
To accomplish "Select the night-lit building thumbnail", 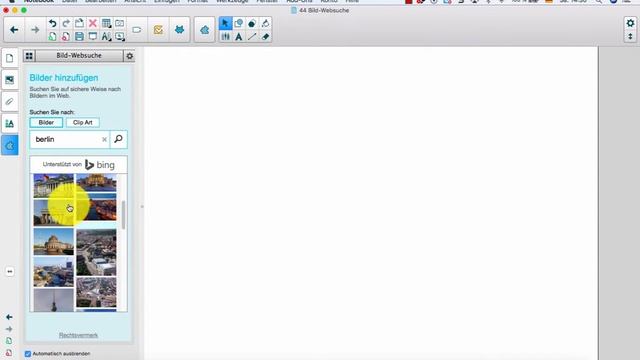I will [96, 183].
